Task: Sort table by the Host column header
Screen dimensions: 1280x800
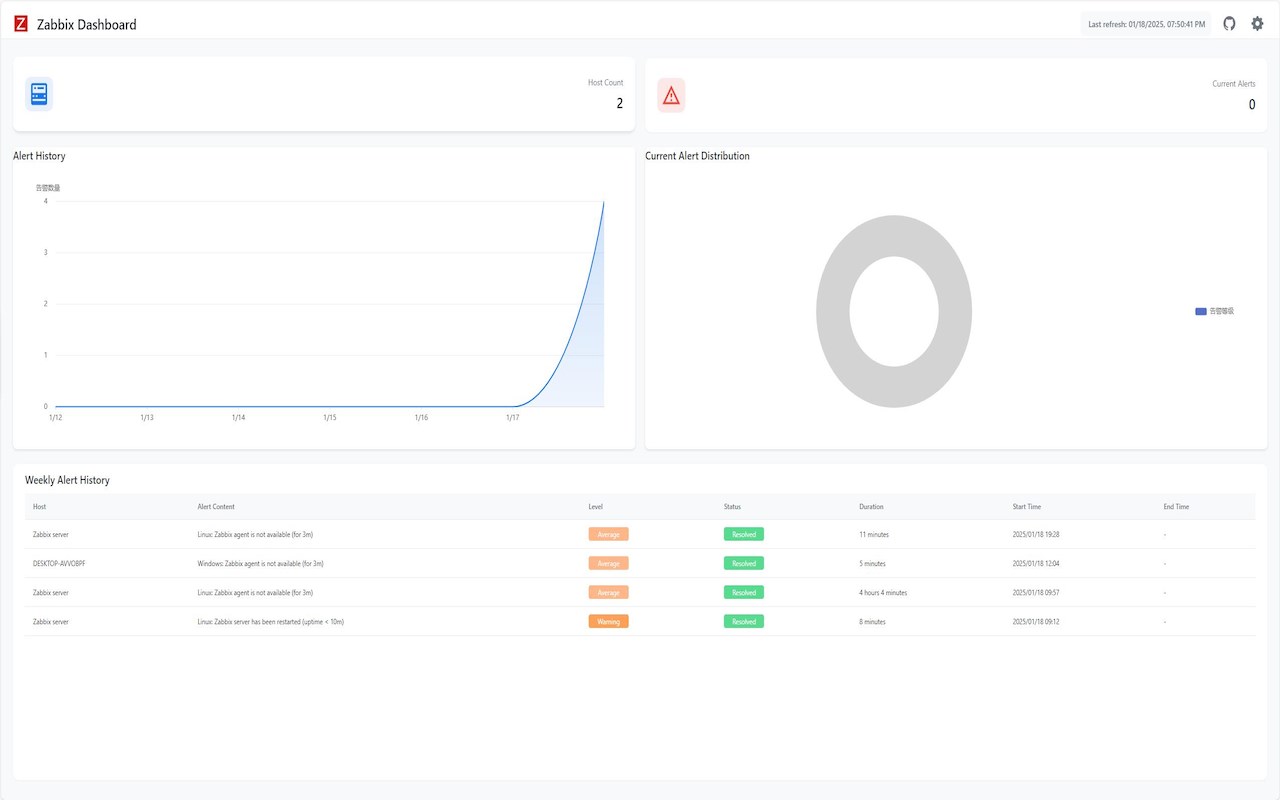Action: [x=40, y=507]
